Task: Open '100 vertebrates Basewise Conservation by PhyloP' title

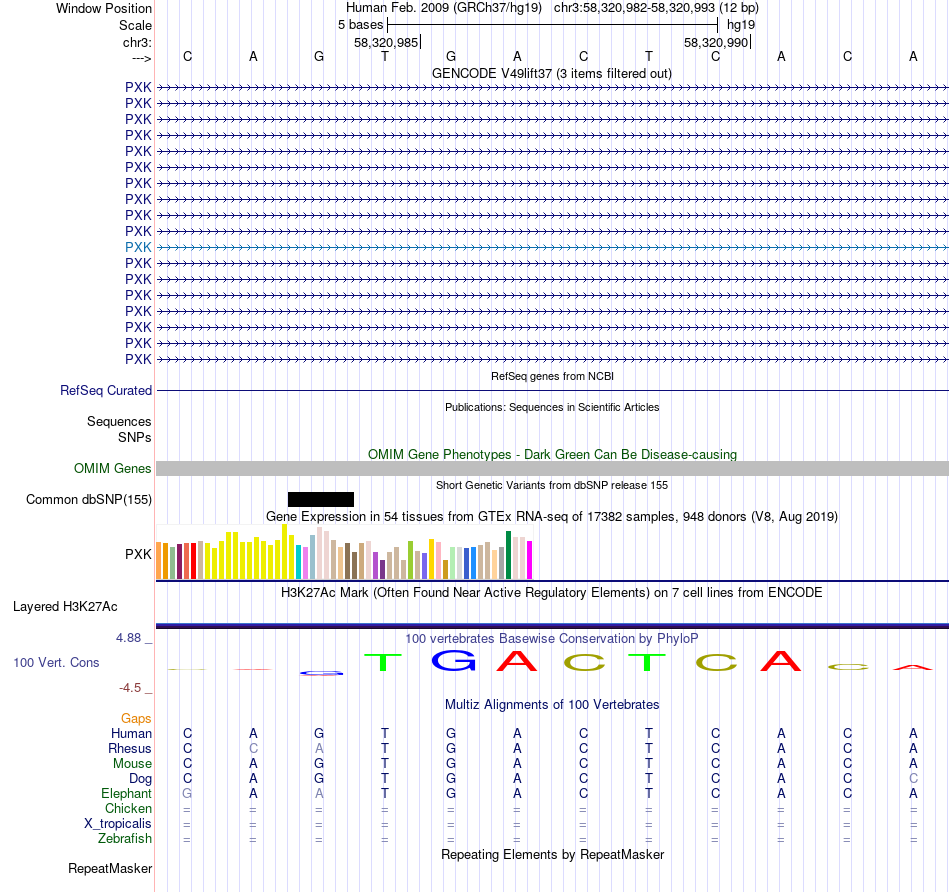Action: (552, 639)
